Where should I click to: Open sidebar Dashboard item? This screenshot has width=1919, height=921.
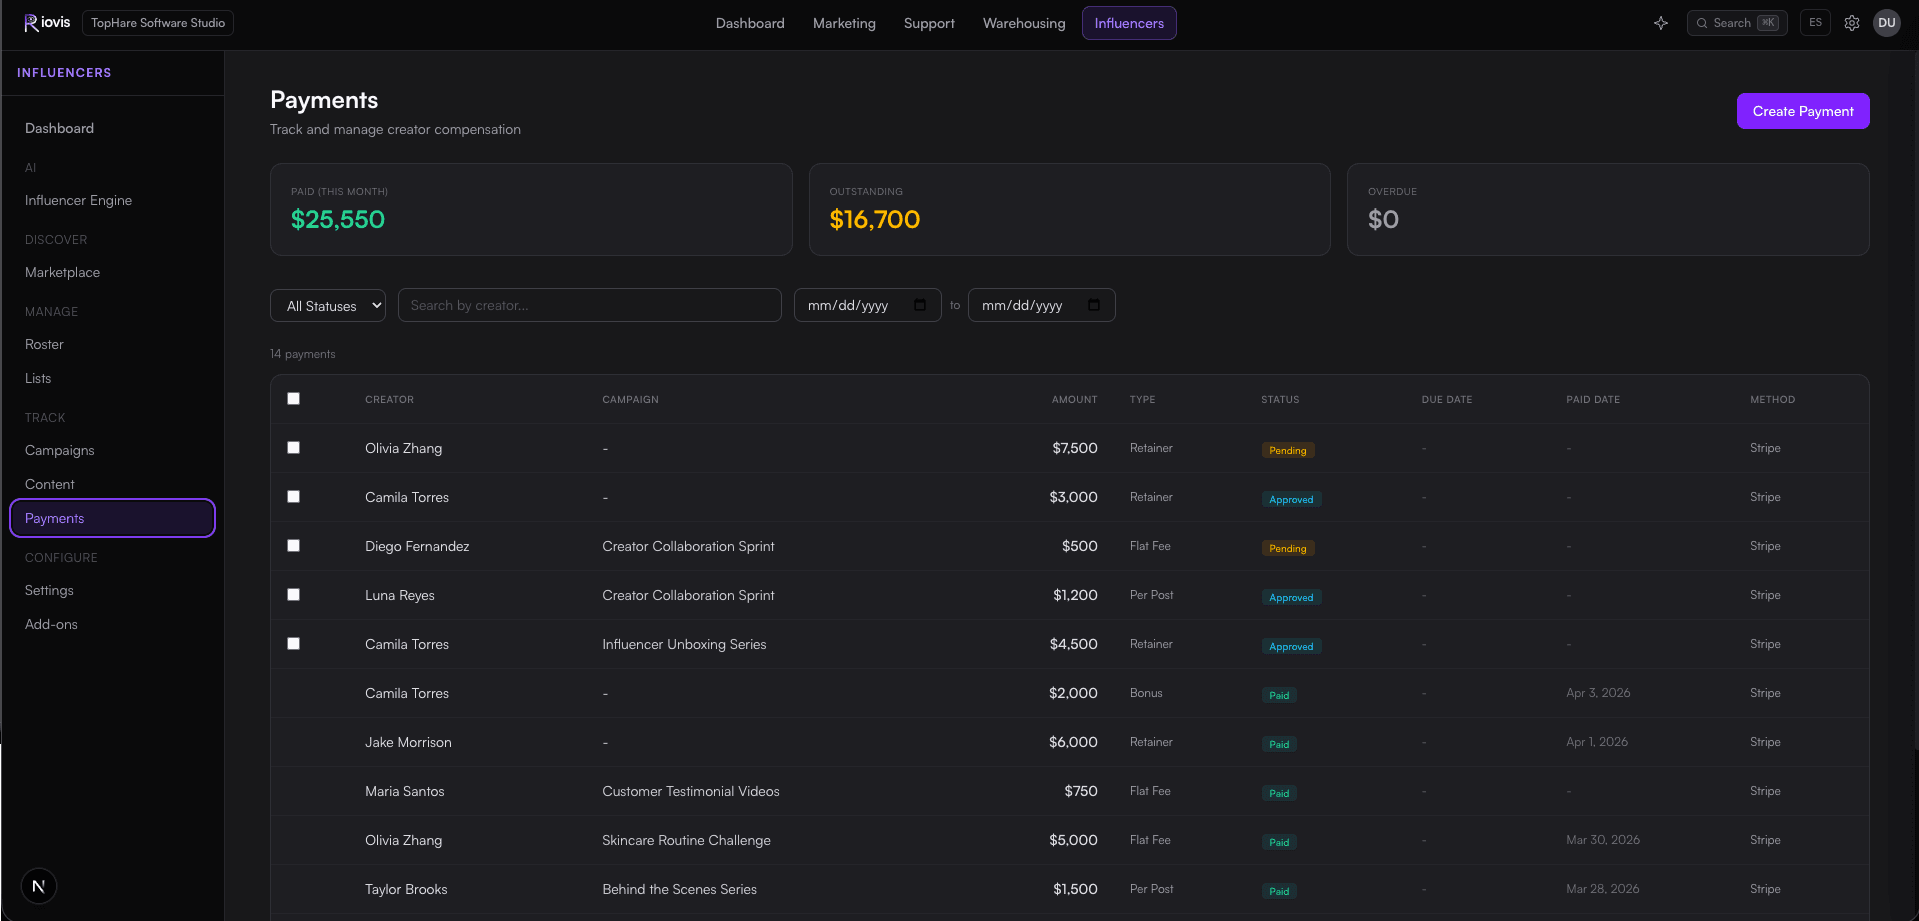tap(59, 128)
